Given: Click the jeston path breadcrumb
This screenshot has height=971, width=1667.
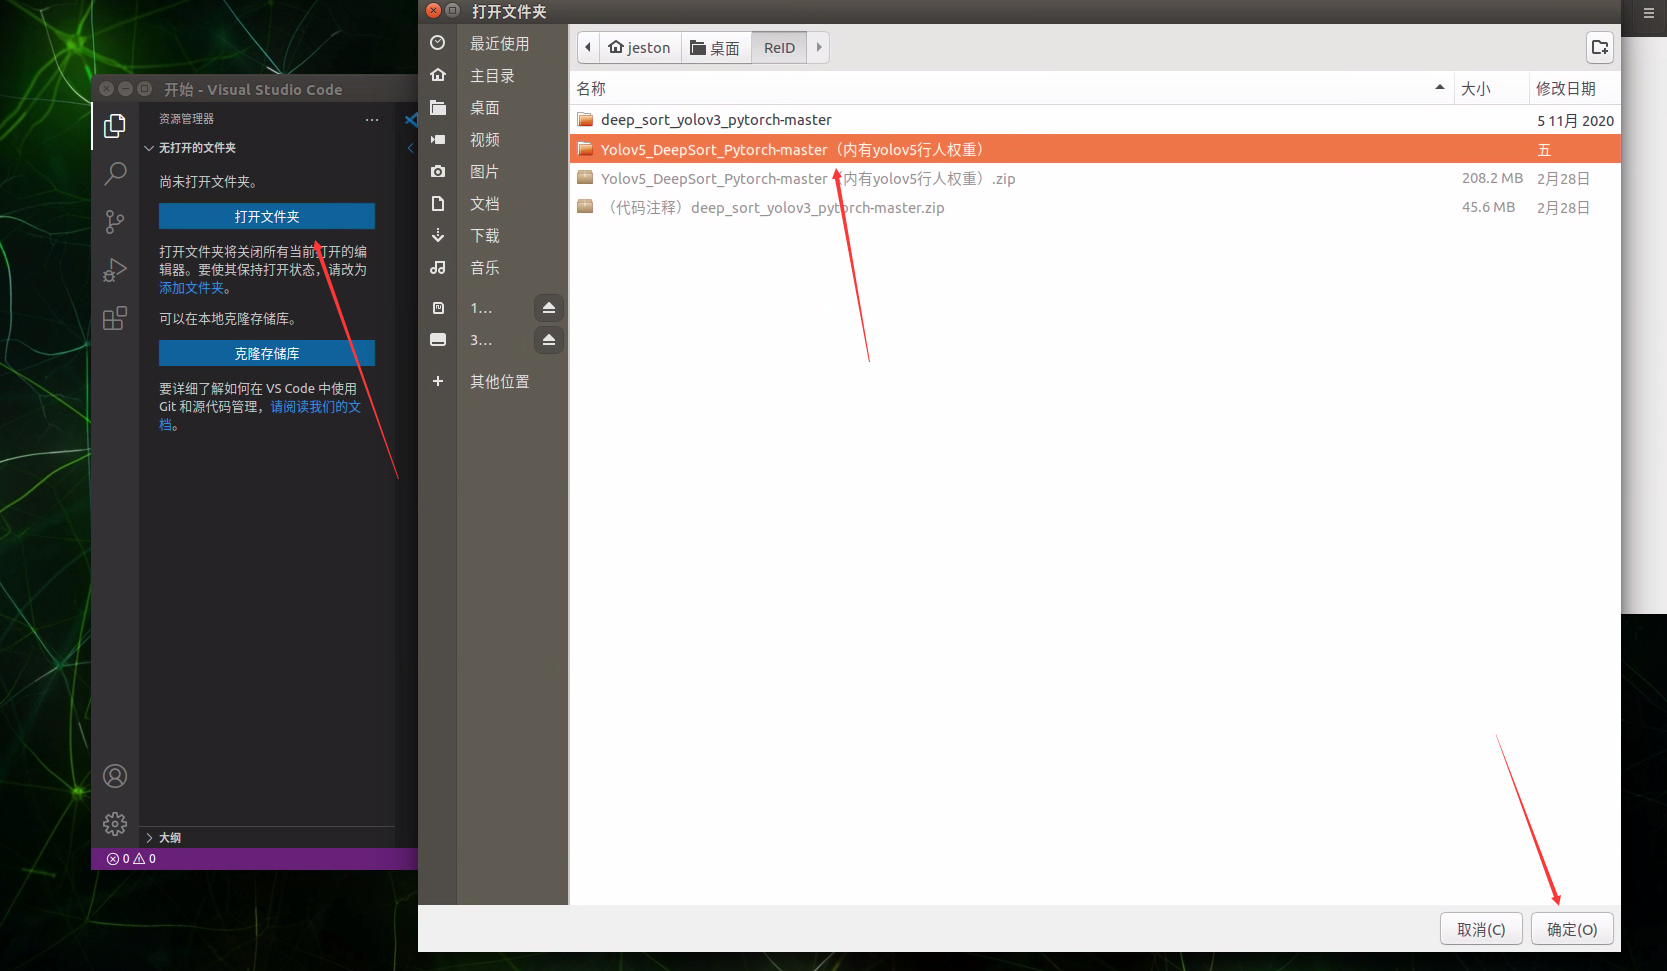Looking at the screenshot, I should [640, 47].
